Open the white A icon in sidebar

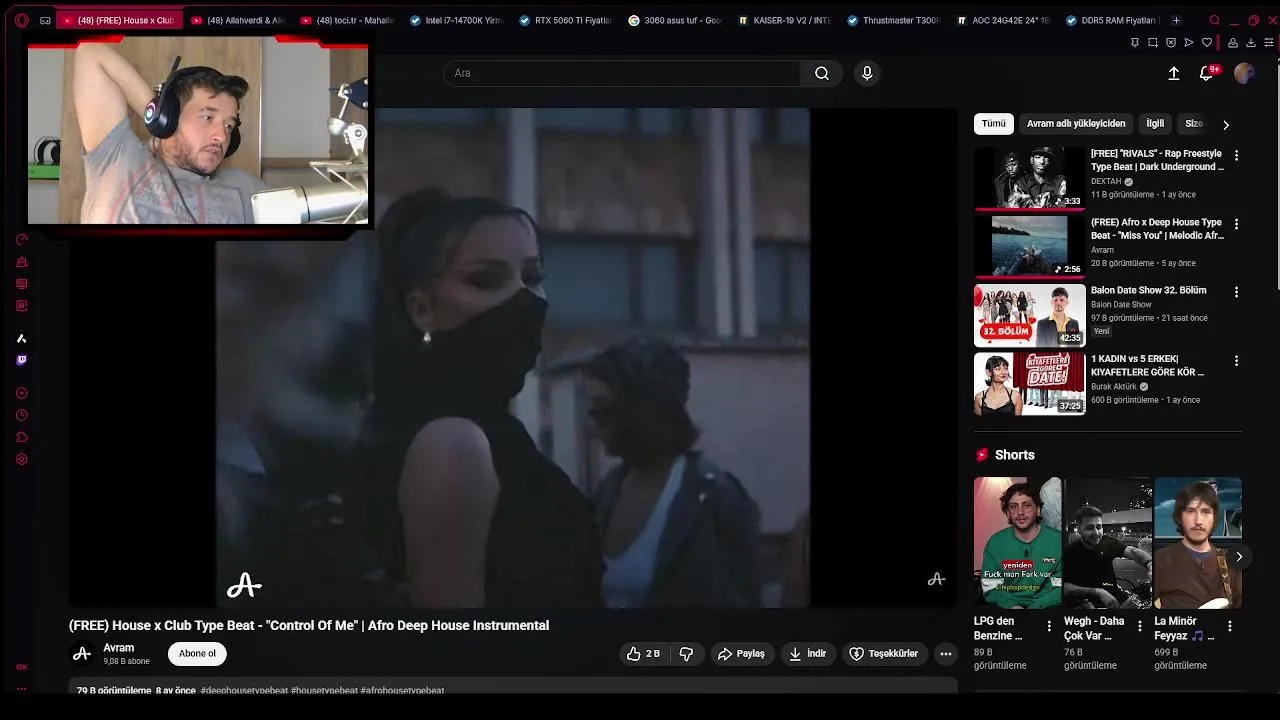[21, 338]
